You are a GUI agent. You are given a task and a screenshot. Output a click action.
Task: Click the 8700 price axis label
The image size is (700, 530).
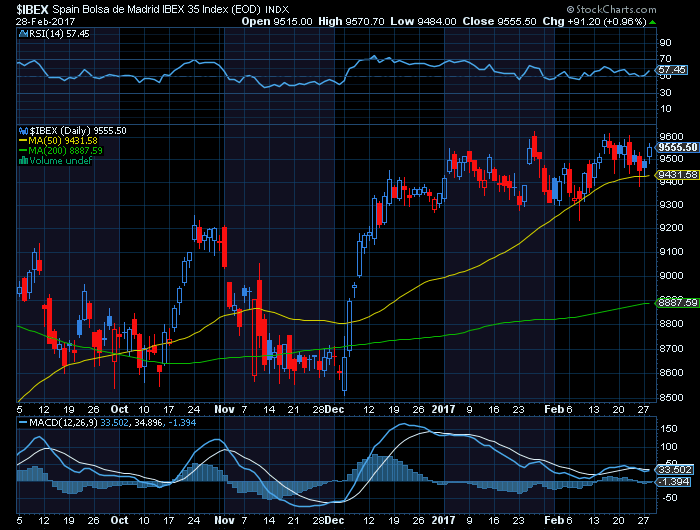click(671, 349)
